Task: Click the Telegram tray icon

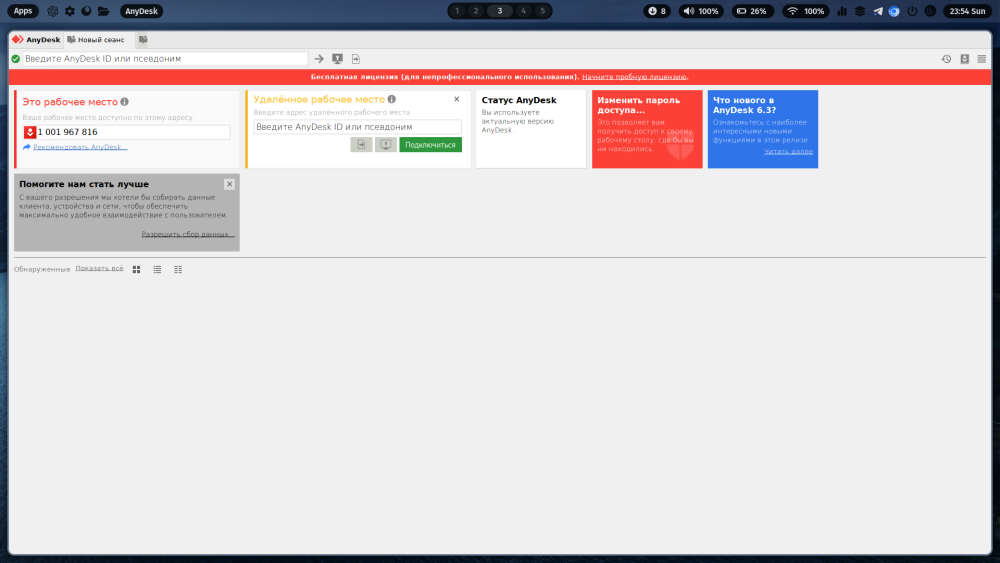Action: click(878, 11)
